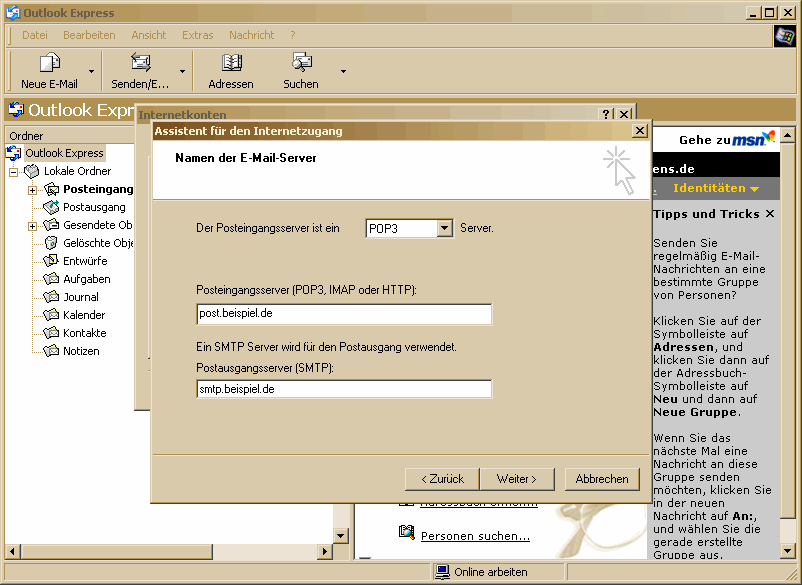Click the Senden/Empfangen toolbar icon

point(141,62)
